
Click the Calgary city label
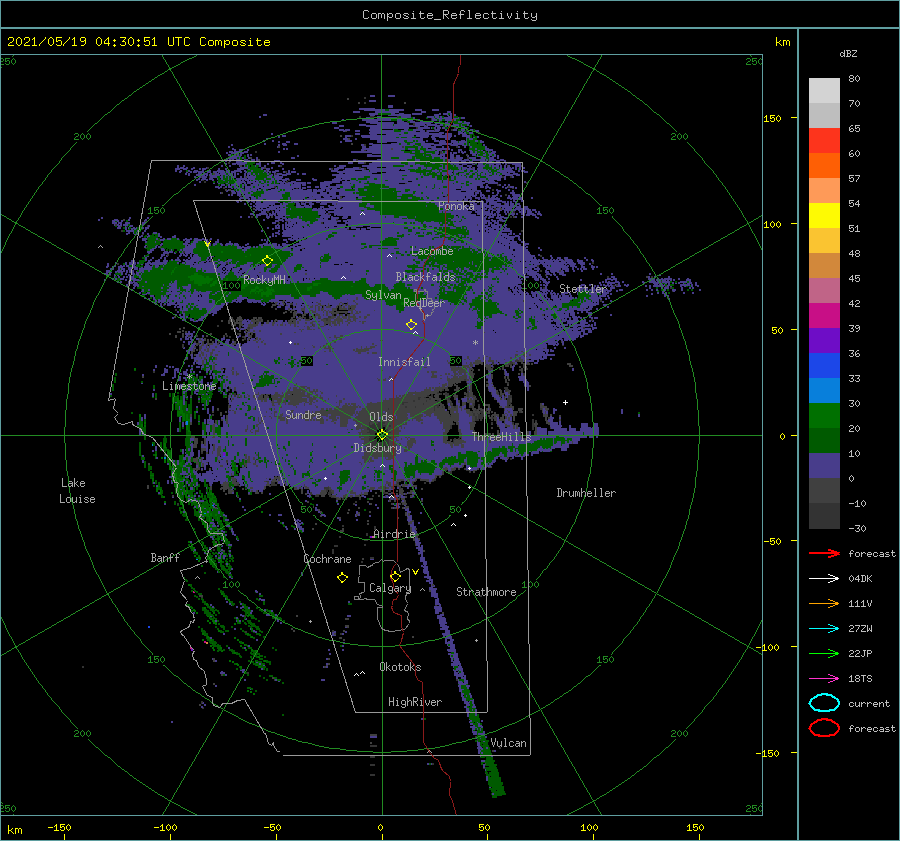[x=390, y=588]
